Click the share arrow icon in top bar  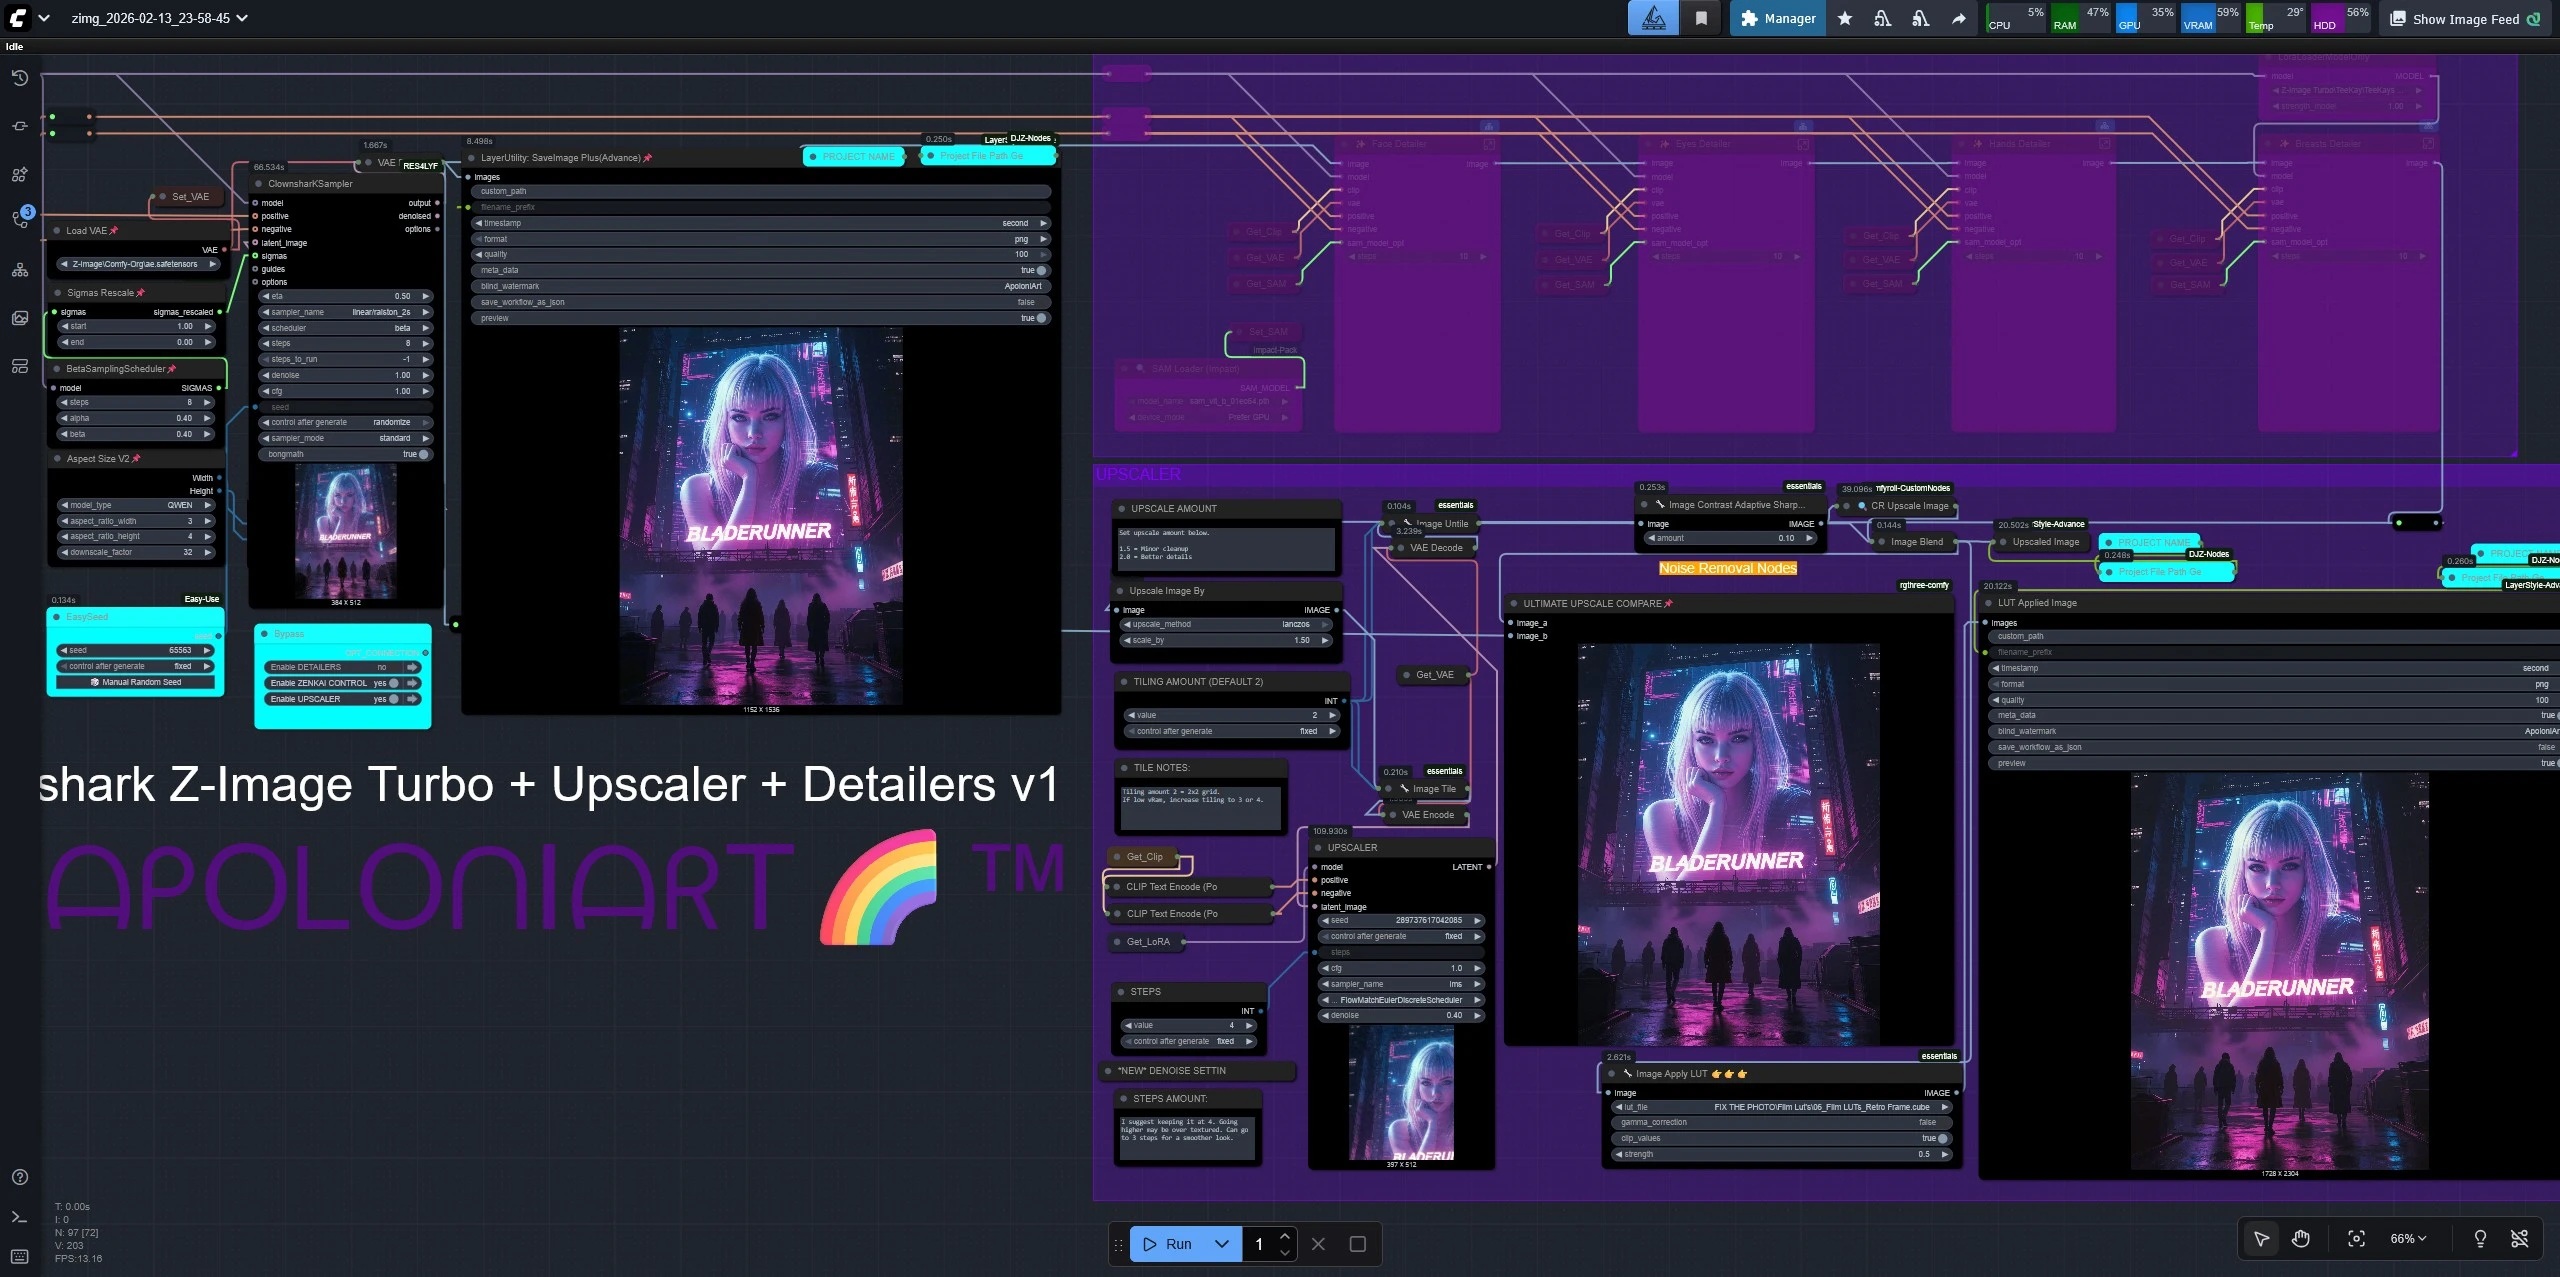point(1959,18)
